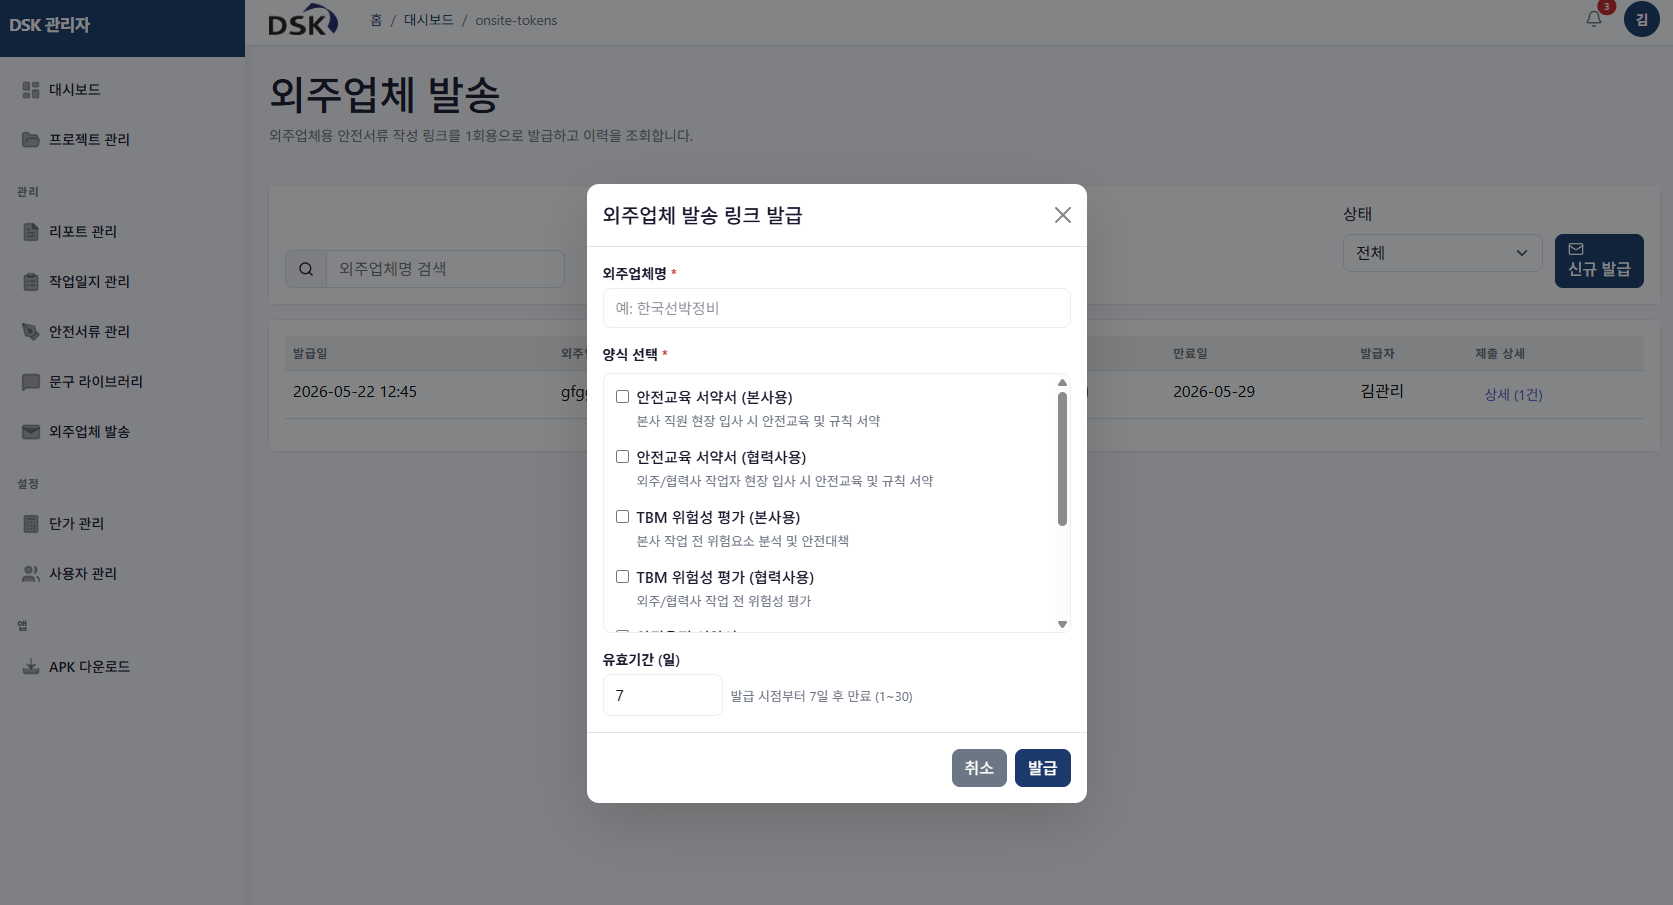Click the 안전서류 관리 icon
Viewport: 1673px width, 905px height.
(x=31, y=332)
